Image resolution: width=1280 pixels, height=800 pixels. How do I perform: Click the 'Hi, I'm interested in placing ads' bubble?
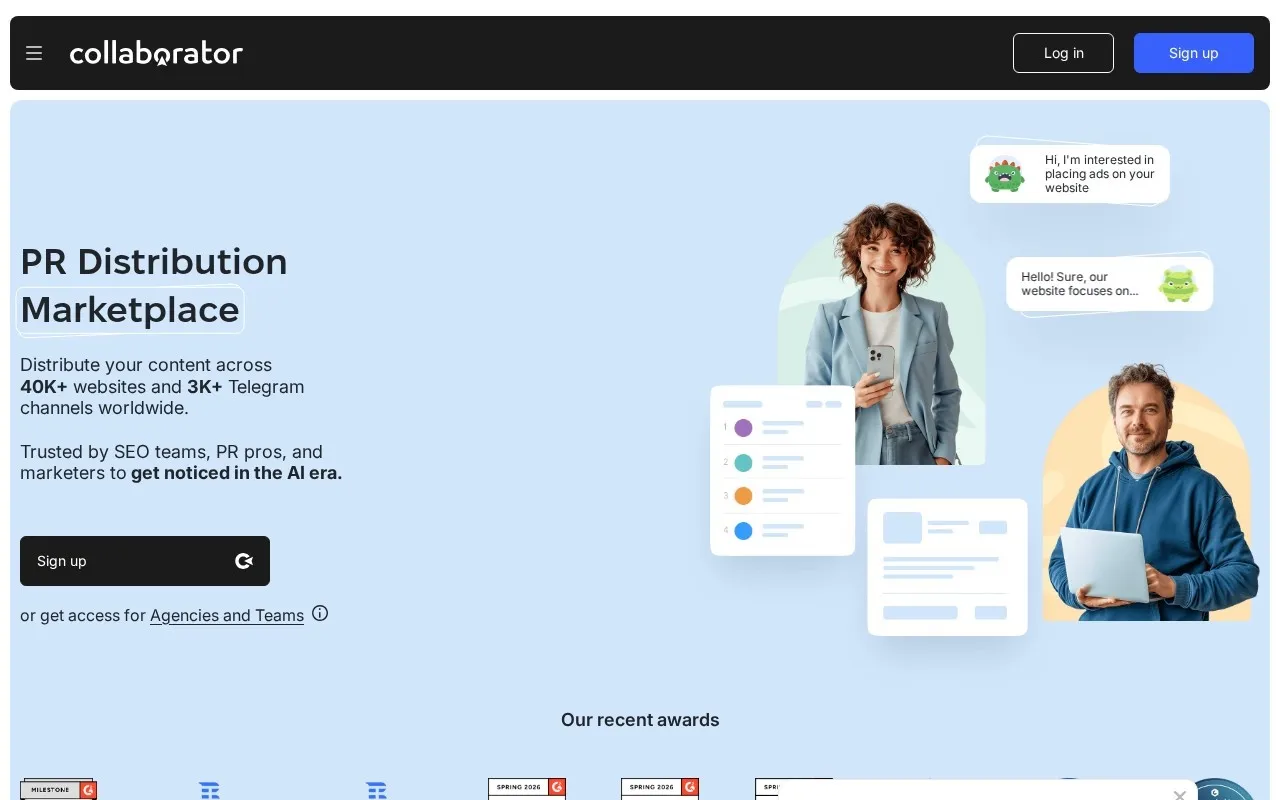point(1070,174)
